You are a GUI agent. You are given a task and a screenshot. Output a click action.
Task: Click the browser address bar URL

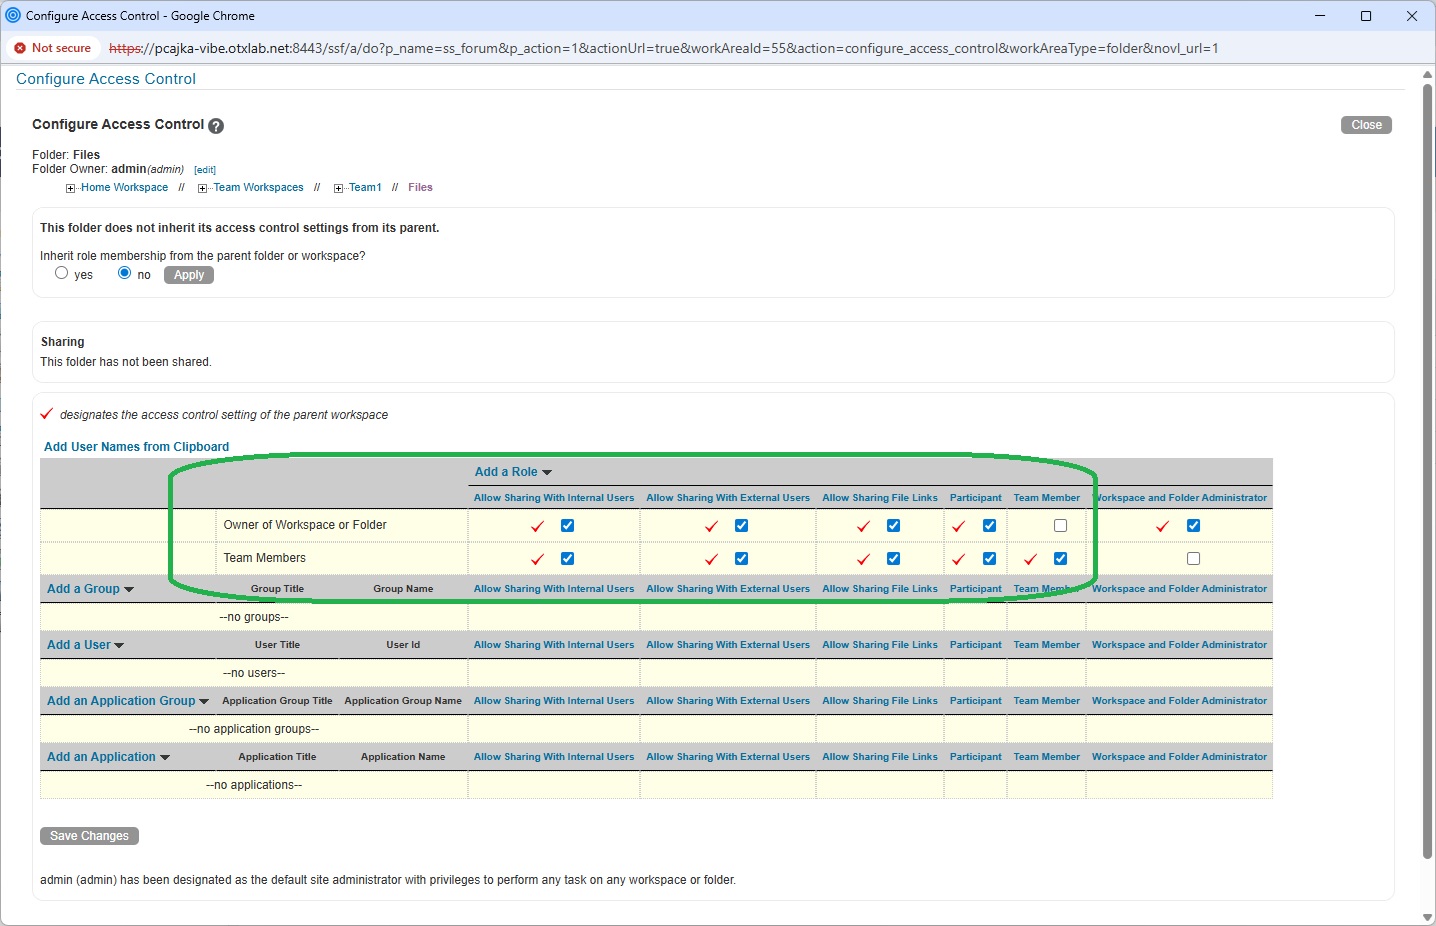(663, 48)
